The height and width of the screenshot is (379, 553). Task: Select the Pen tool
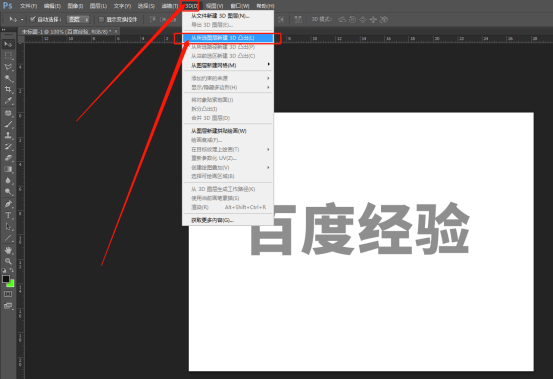[x=8, y=204]
